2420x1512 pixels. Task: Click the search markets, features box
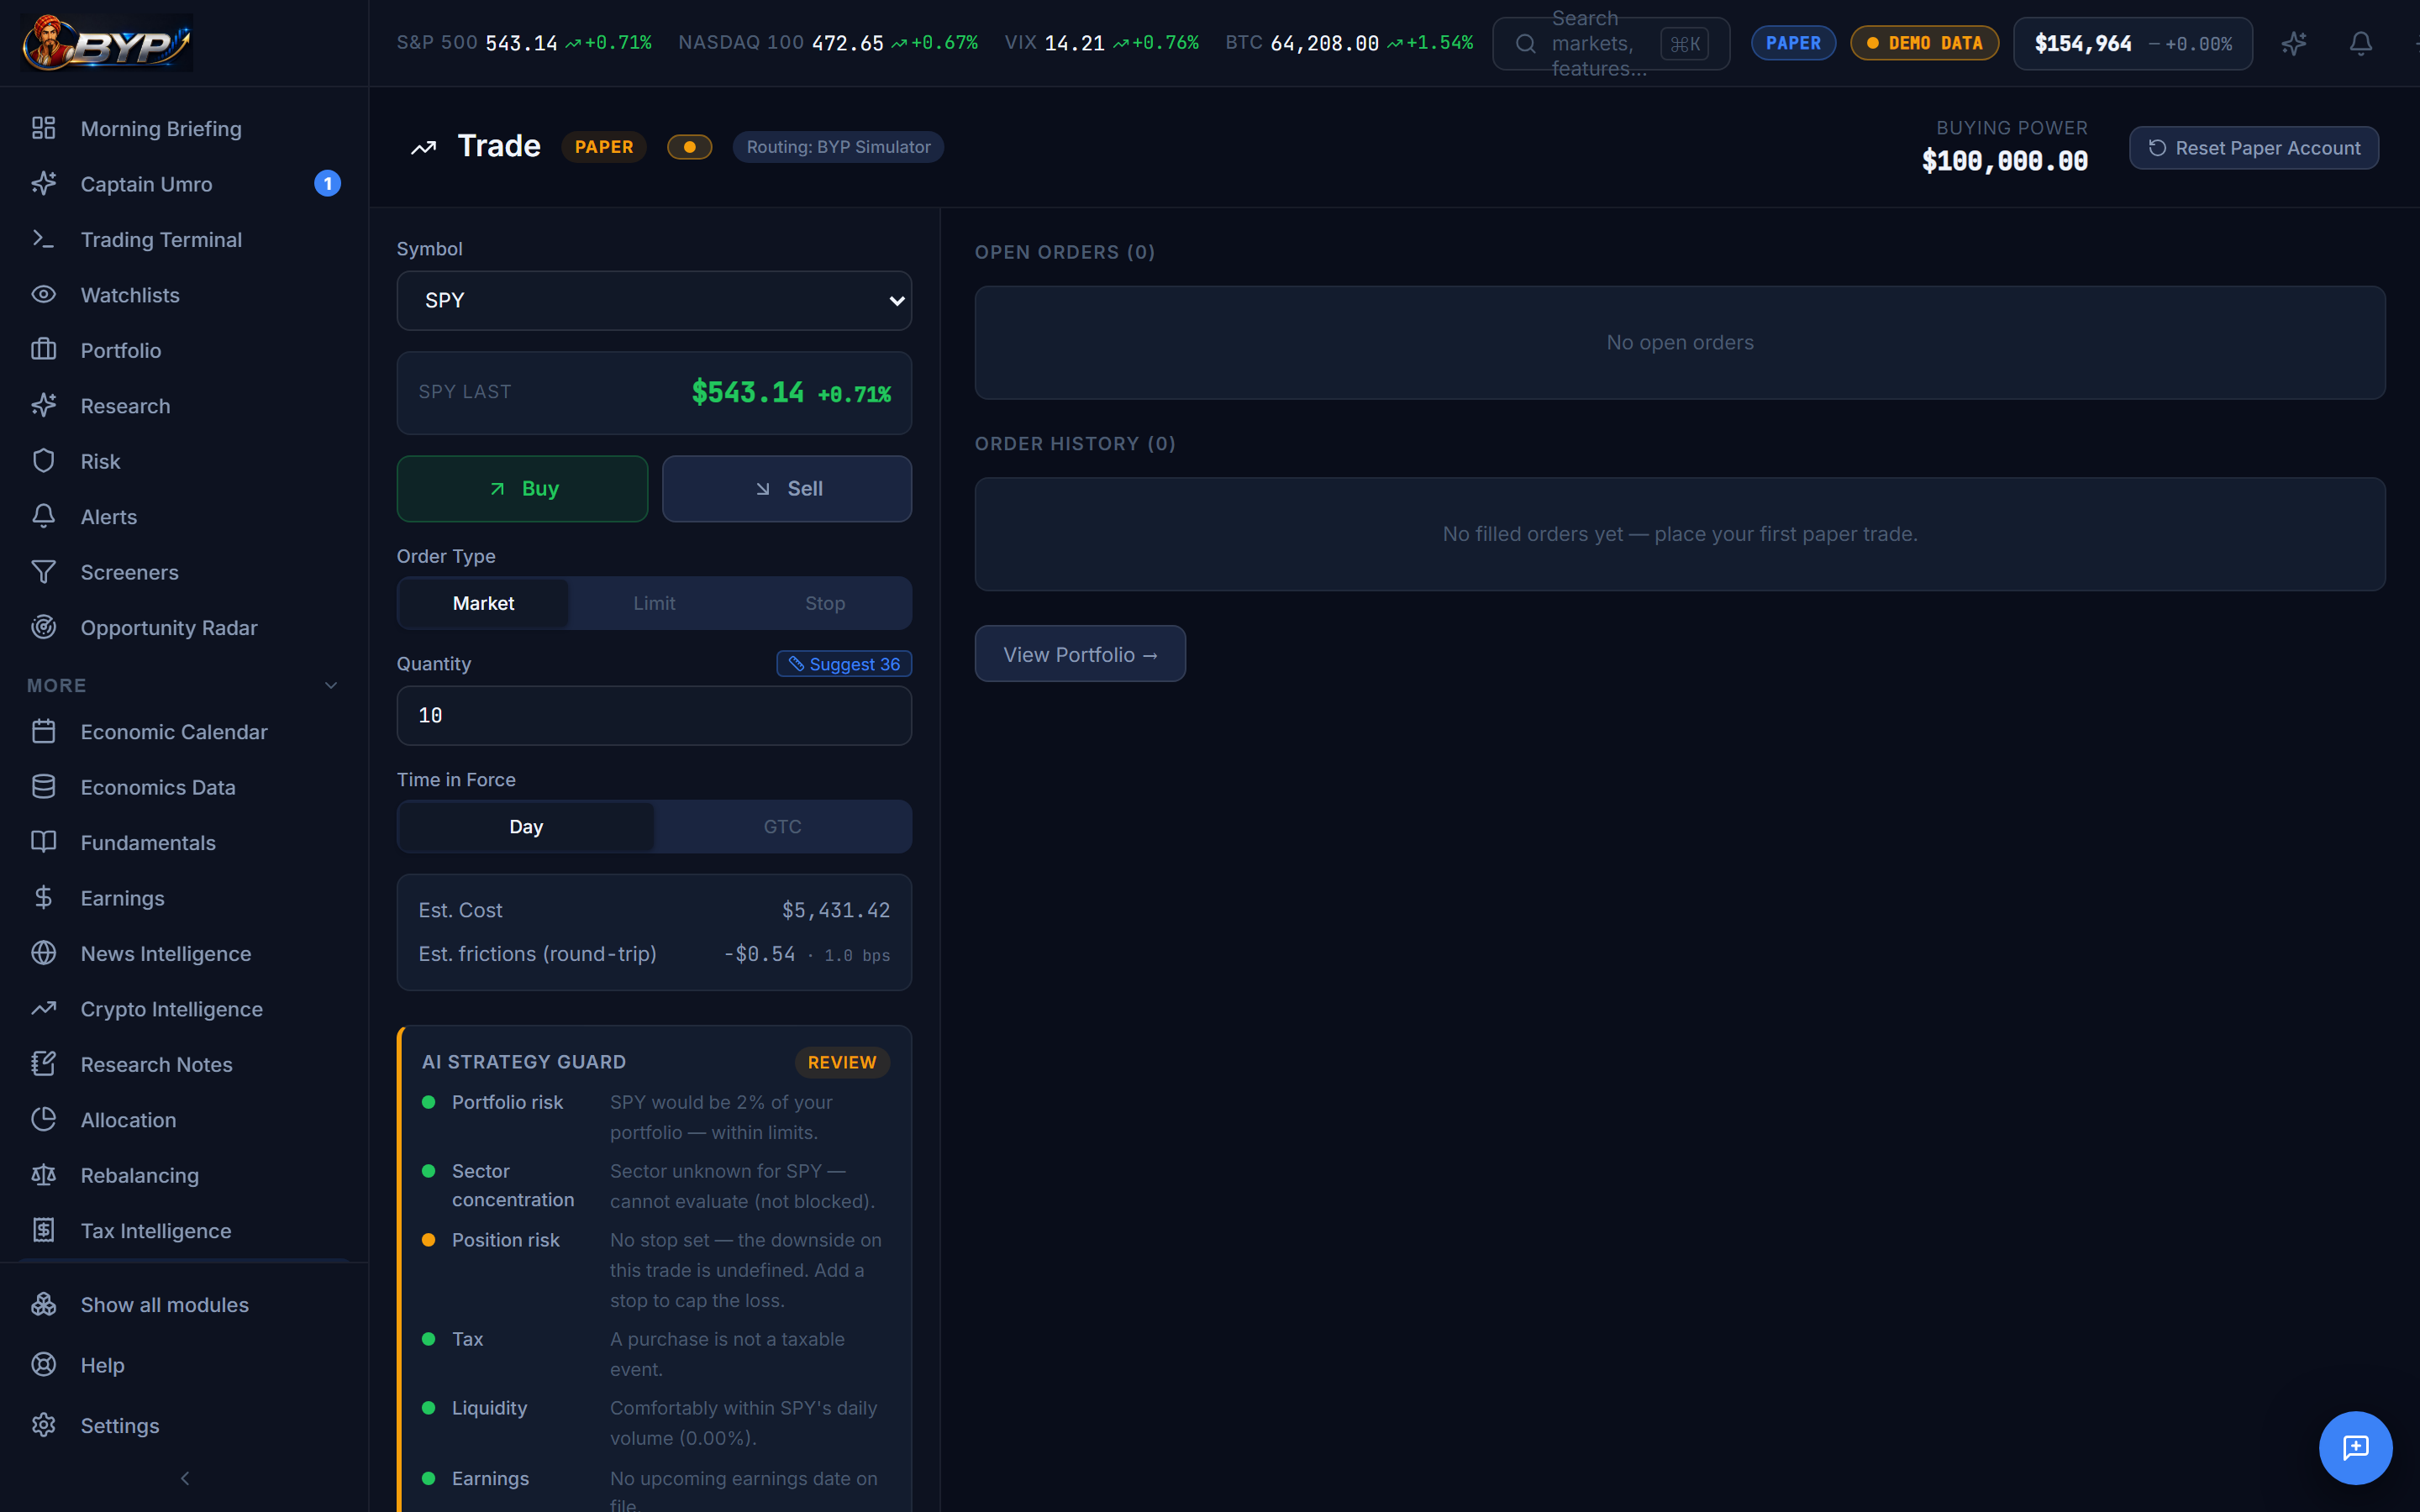coord(1611,43)
